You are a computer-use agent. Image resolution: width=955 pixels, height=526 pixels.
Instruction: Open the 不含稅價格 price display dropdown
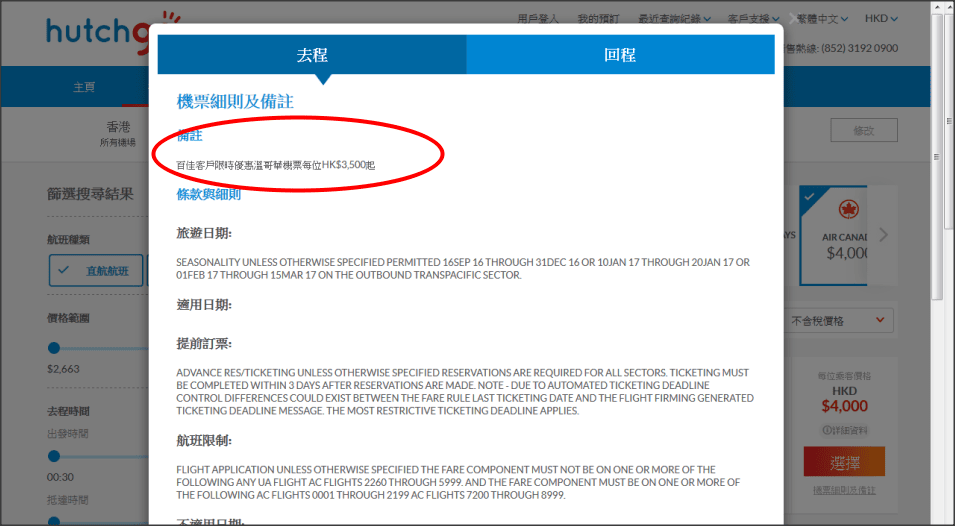(838, 320)
